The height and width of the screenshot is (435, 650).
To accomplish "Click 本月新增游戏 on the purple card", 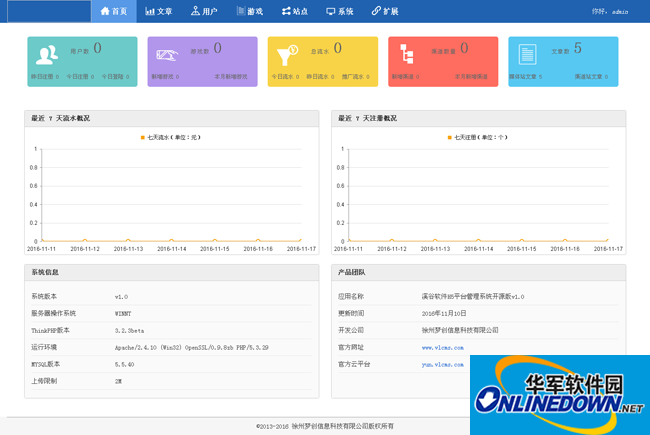I will pos(231,77).
